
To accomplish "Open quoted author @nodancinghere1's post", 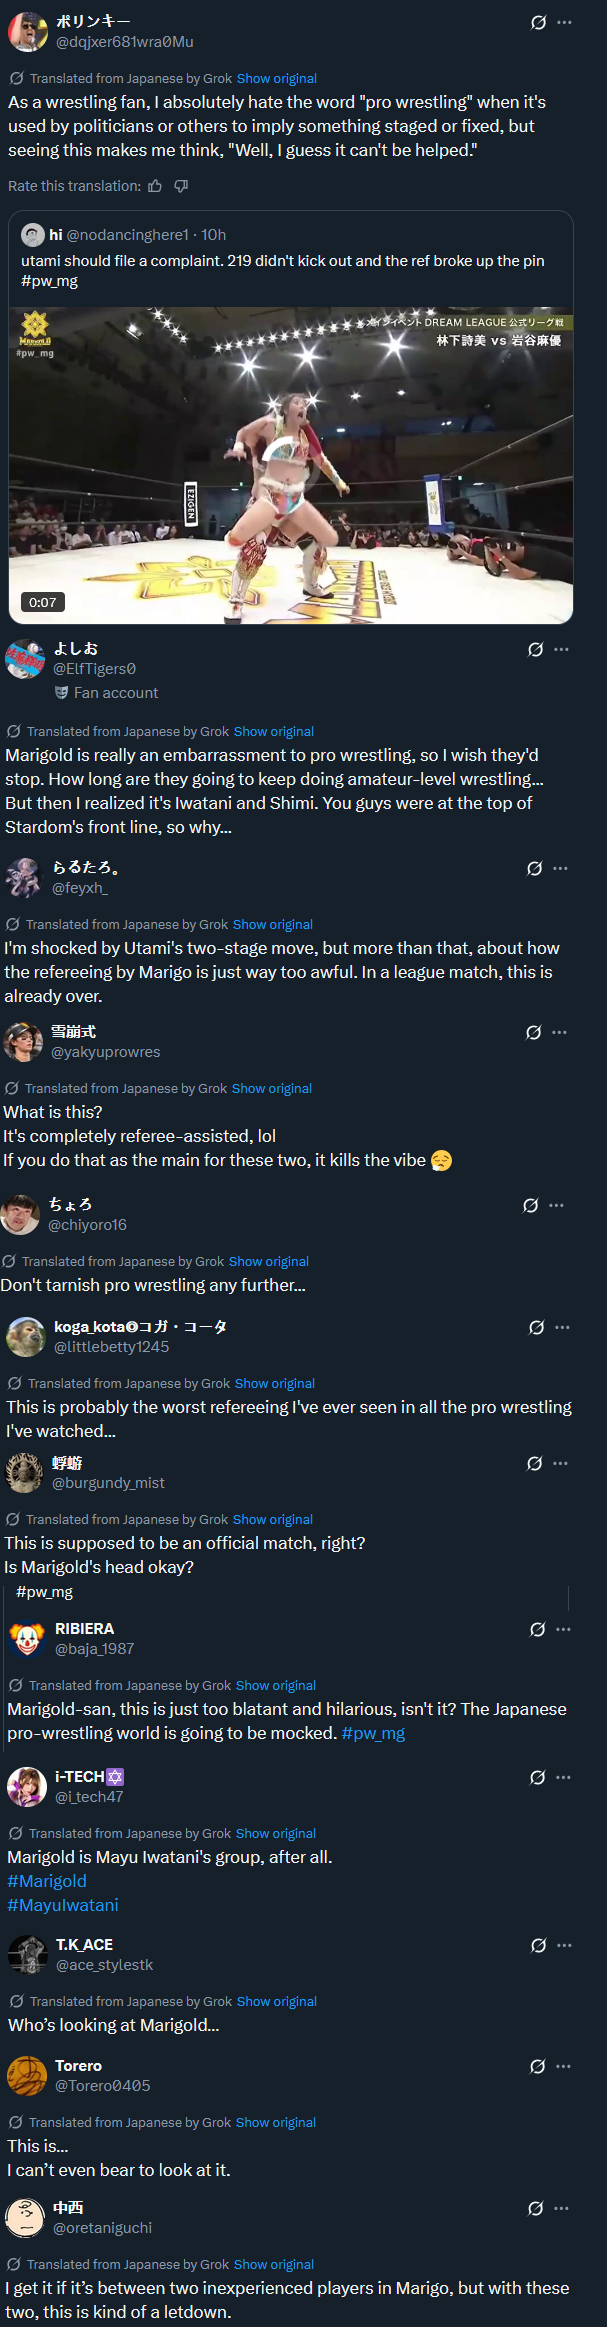I will (127, 235).
